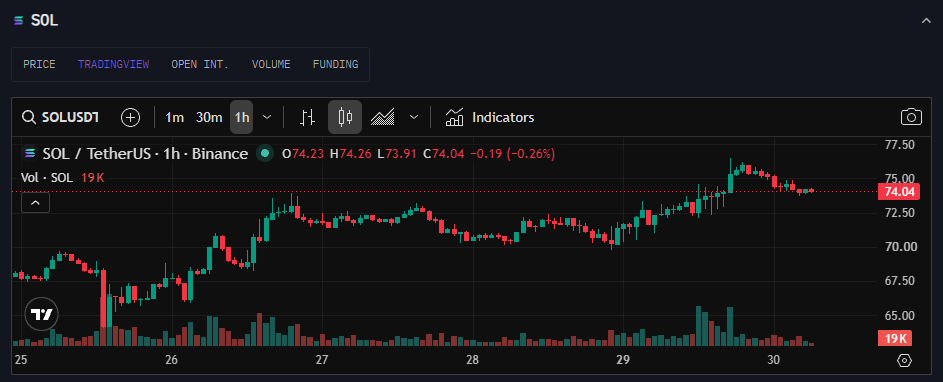Click date 27 on time axis
The width and height of the screenshot is (943, 382).
[x=322, y=360]
